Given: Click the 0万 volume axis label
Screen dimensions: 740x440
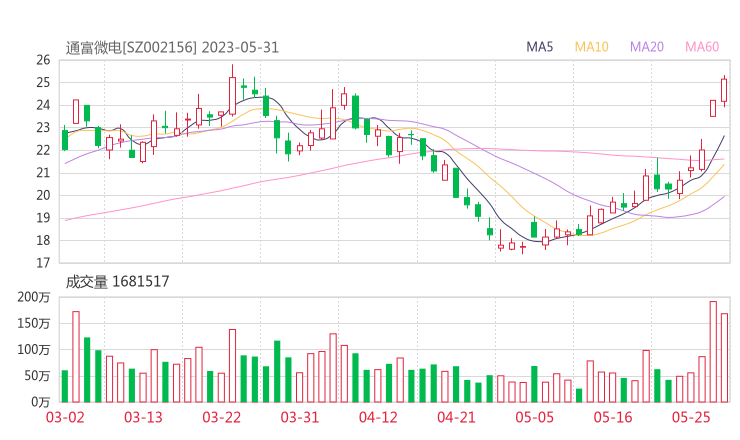Looking at the screenshot, I should click(x=41, y=402).
